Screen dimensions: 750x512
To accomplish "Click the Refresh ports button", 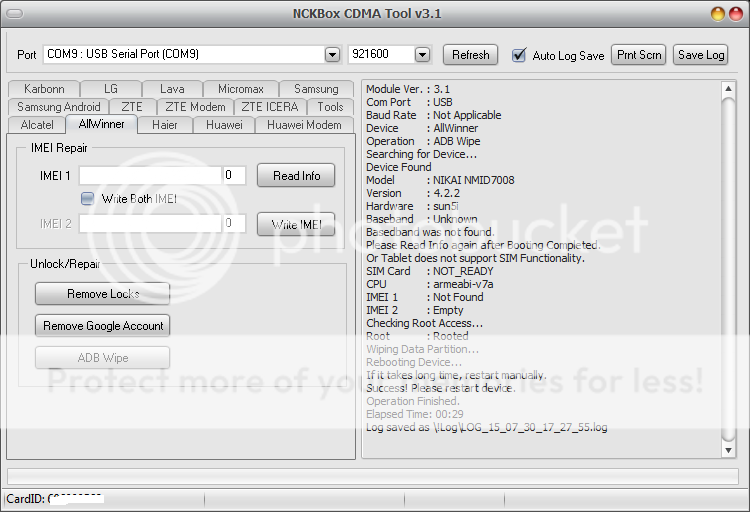I will 470,55.
